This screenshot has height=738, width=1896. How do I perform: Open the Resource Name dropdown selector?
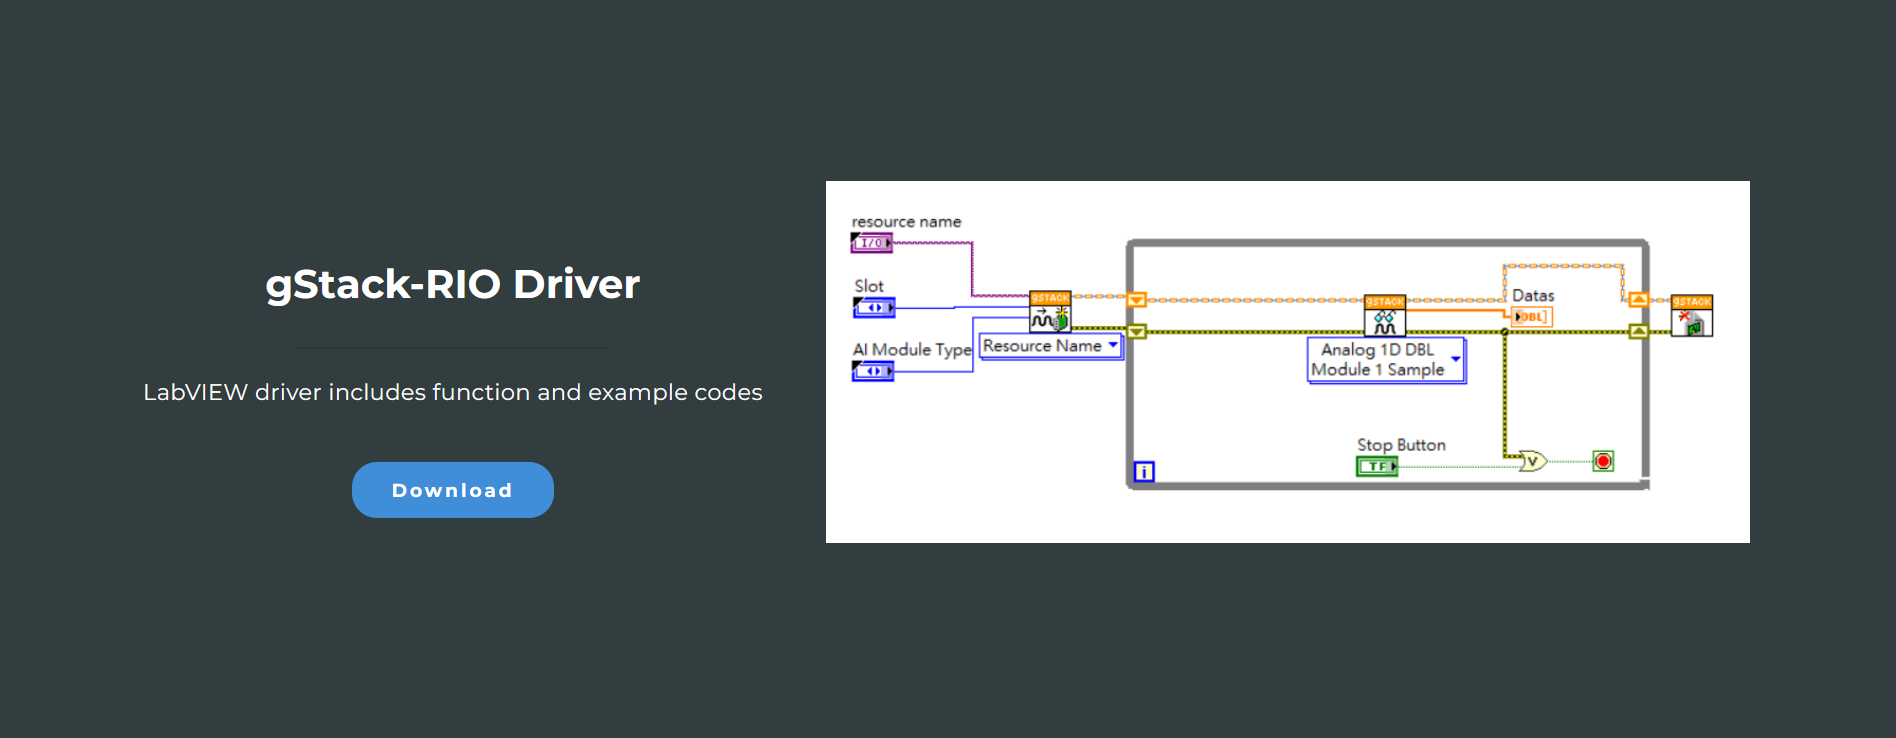pos(1049,346)
